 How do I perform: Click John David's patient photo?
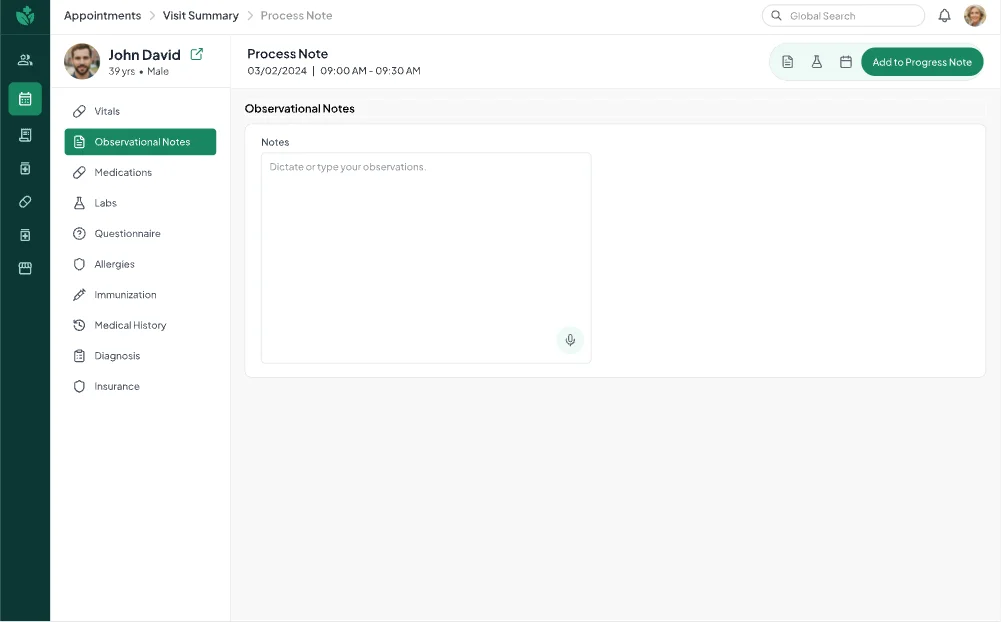[x=82, y=61]
